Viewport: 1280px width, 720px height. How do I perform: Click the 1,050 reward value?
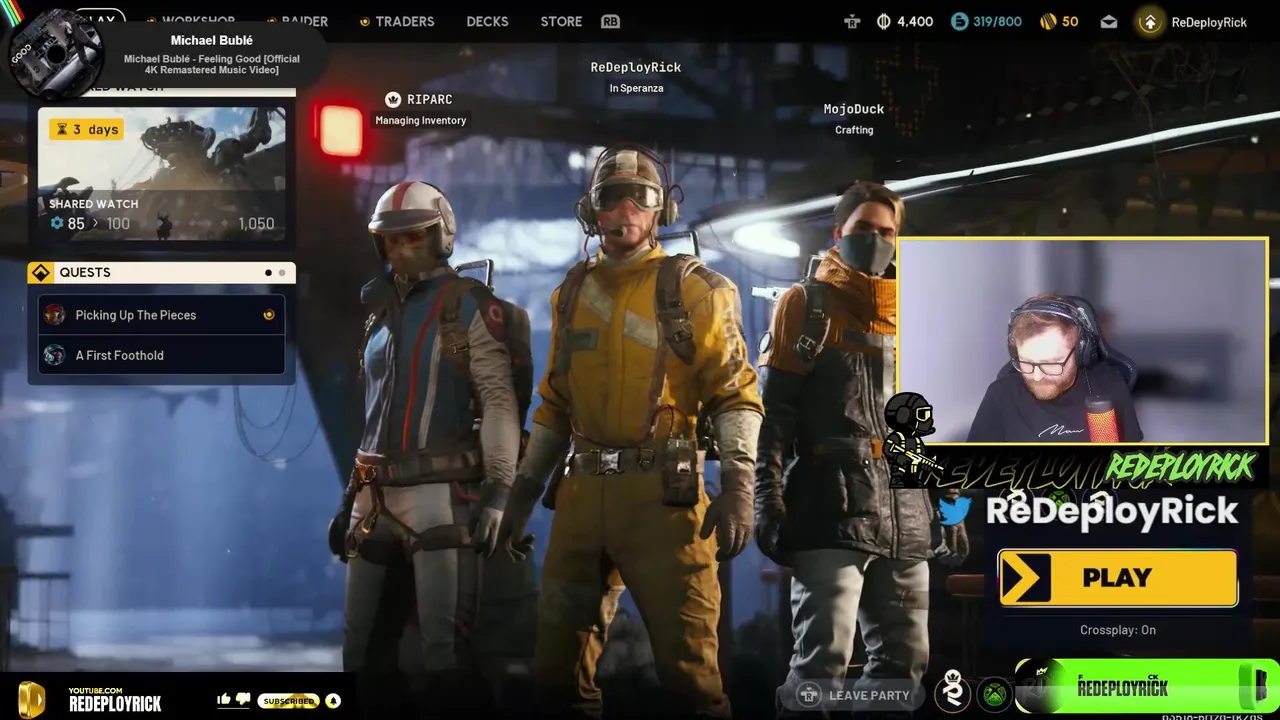[x=256, y=223]
